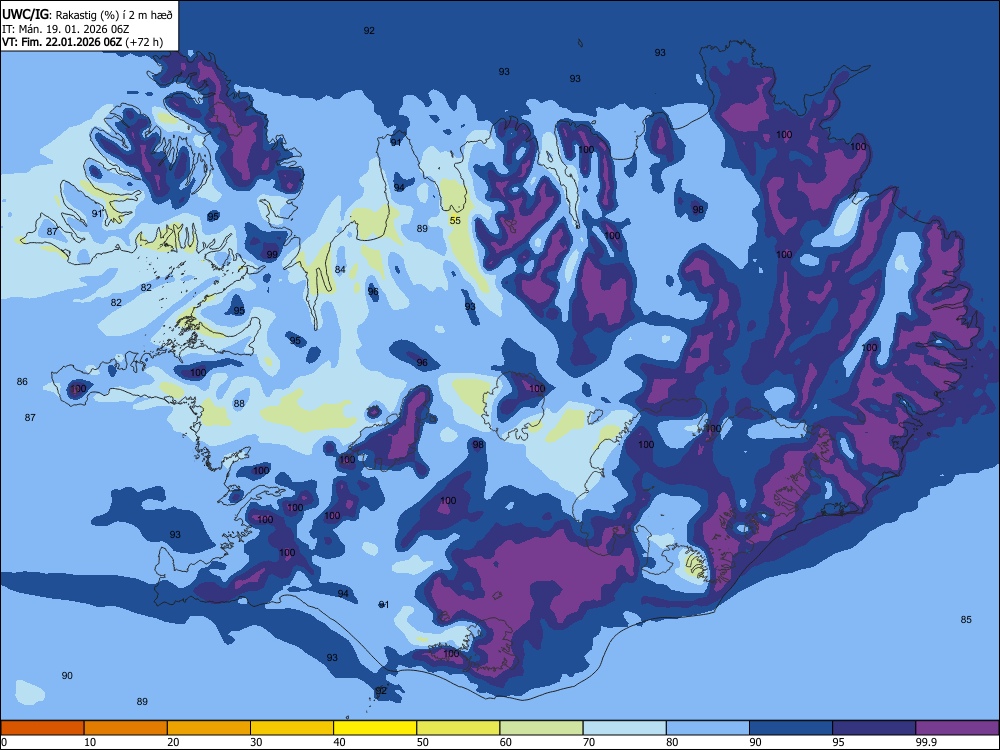Click the '88' humidity value on the map
Image resolution: width=1000 pixels, height=750 pixels.
tap(239, 403)
